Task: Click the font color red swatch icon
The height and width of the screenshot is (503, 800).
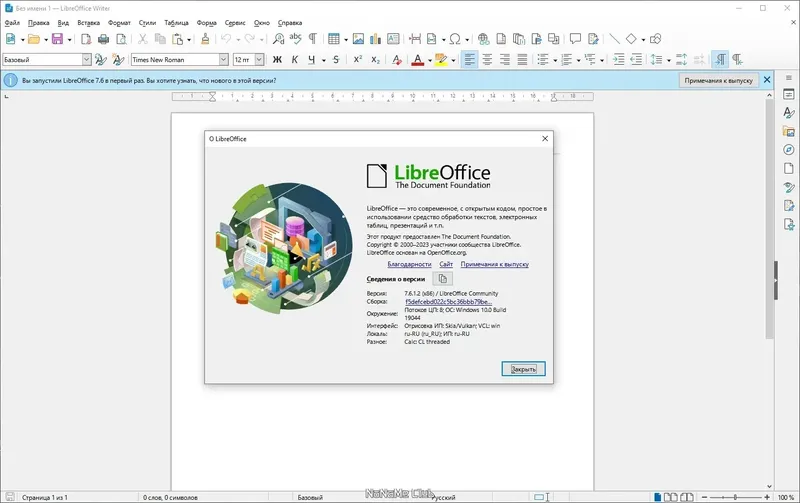Action: tap(418, 60)
